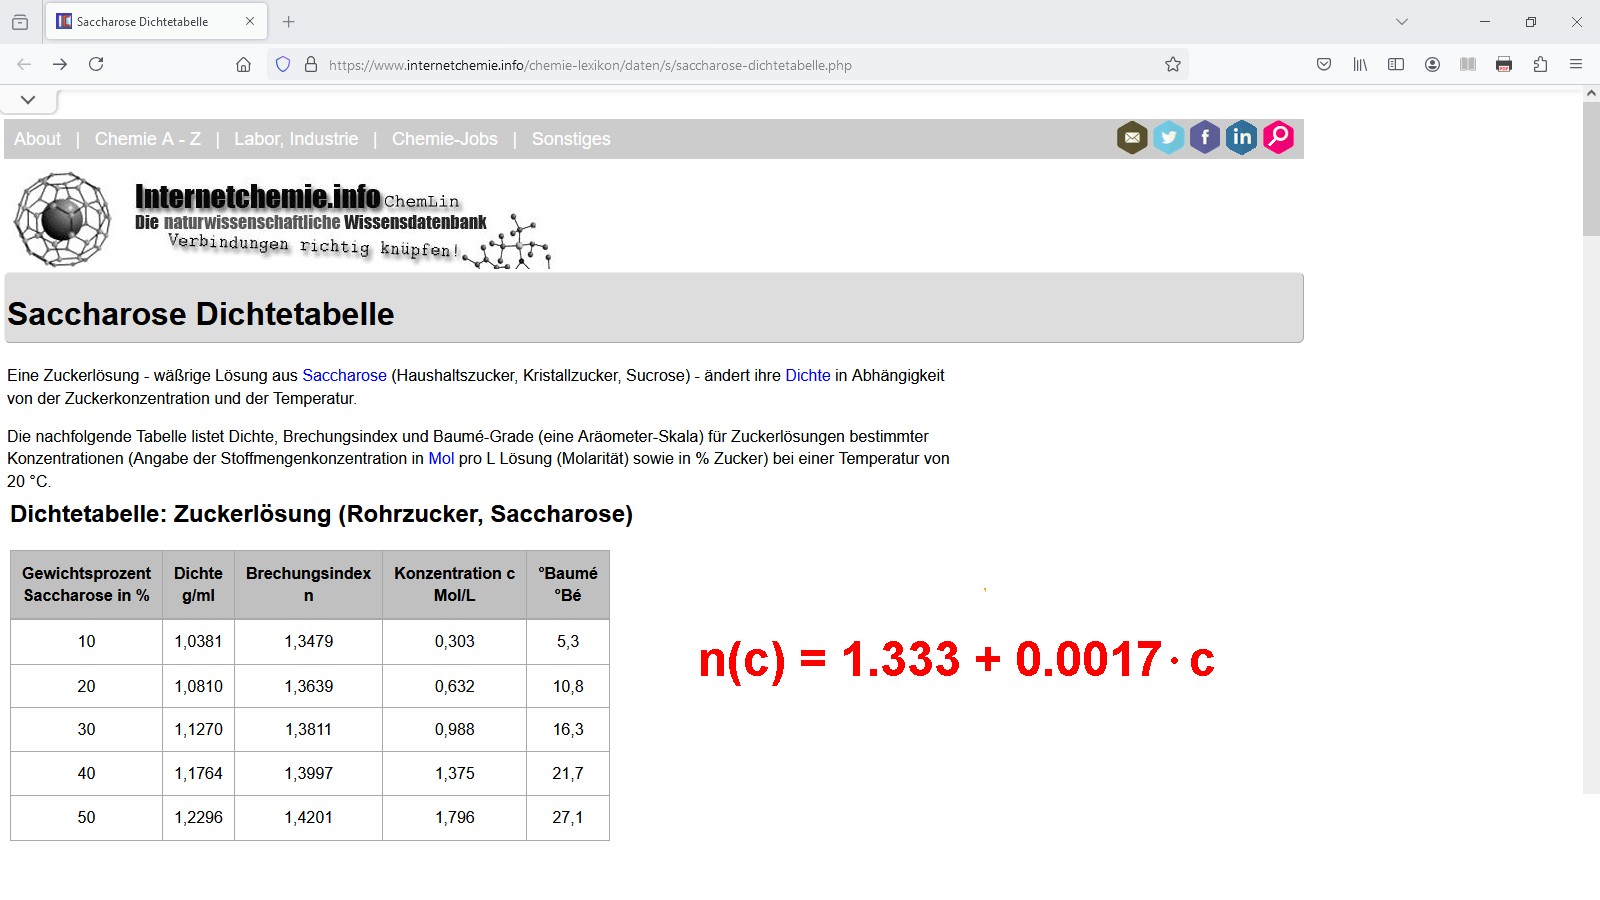Click the Dichtetabelle: Zuckerlösung subheading
Screen dimensions: 1600x900
point(321,514)
